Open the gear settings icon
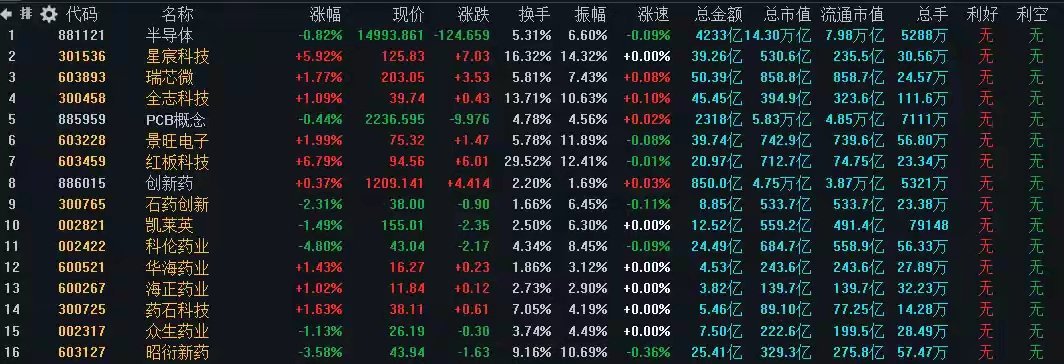This screenshot has height=364, width=1064. point(49,13)
